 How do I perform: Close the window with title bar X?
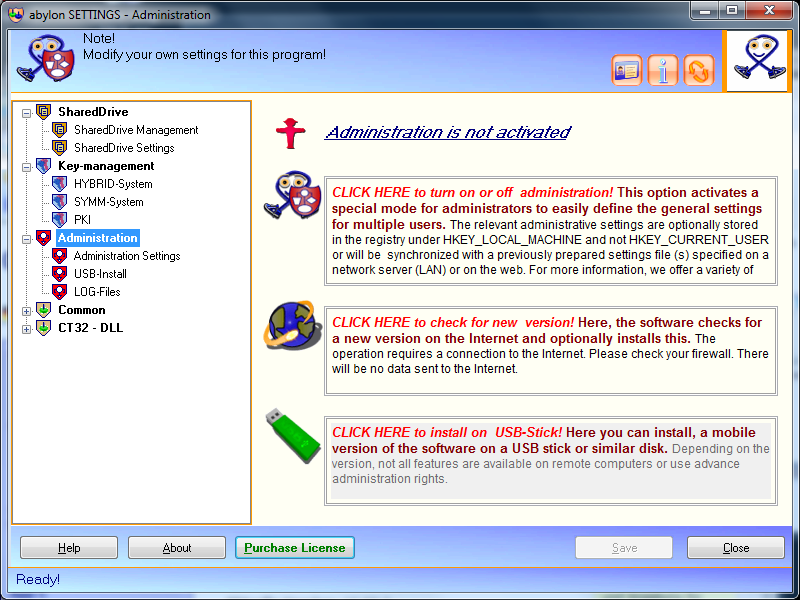769,10
